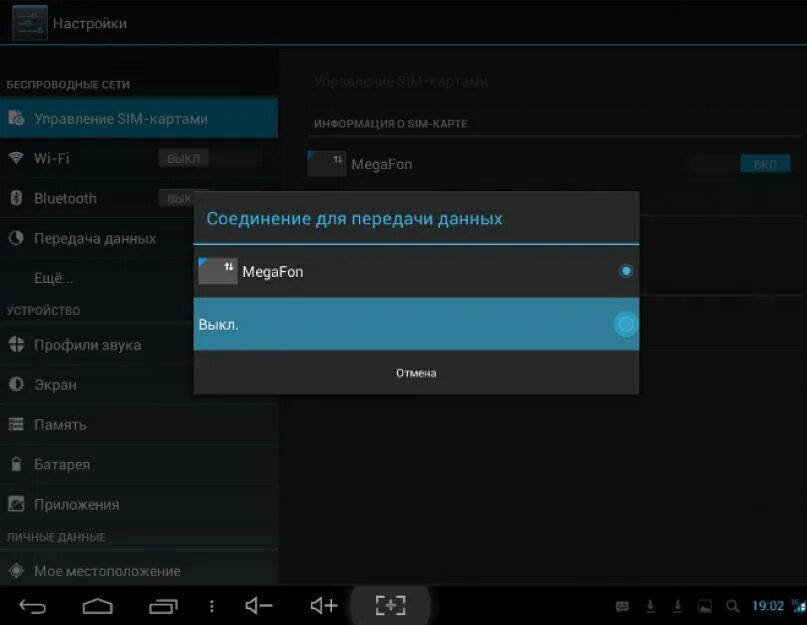
Task: Click the applications icon in sidebar
Action: click(16, 504)
